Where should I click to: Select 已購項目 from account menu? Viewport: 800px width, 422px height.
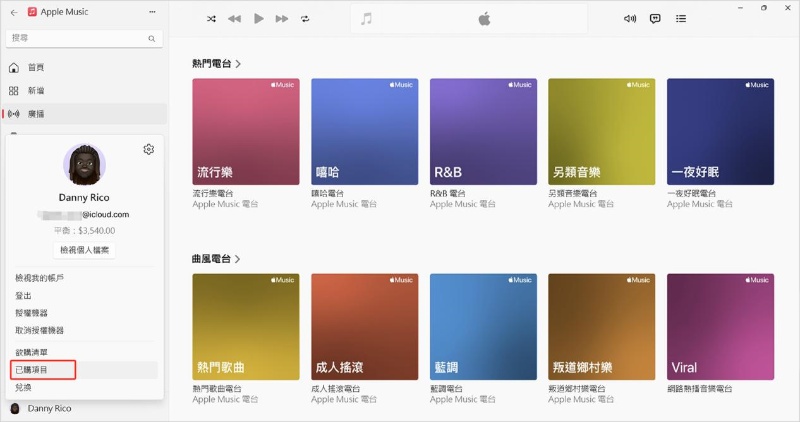click(30, 370)
